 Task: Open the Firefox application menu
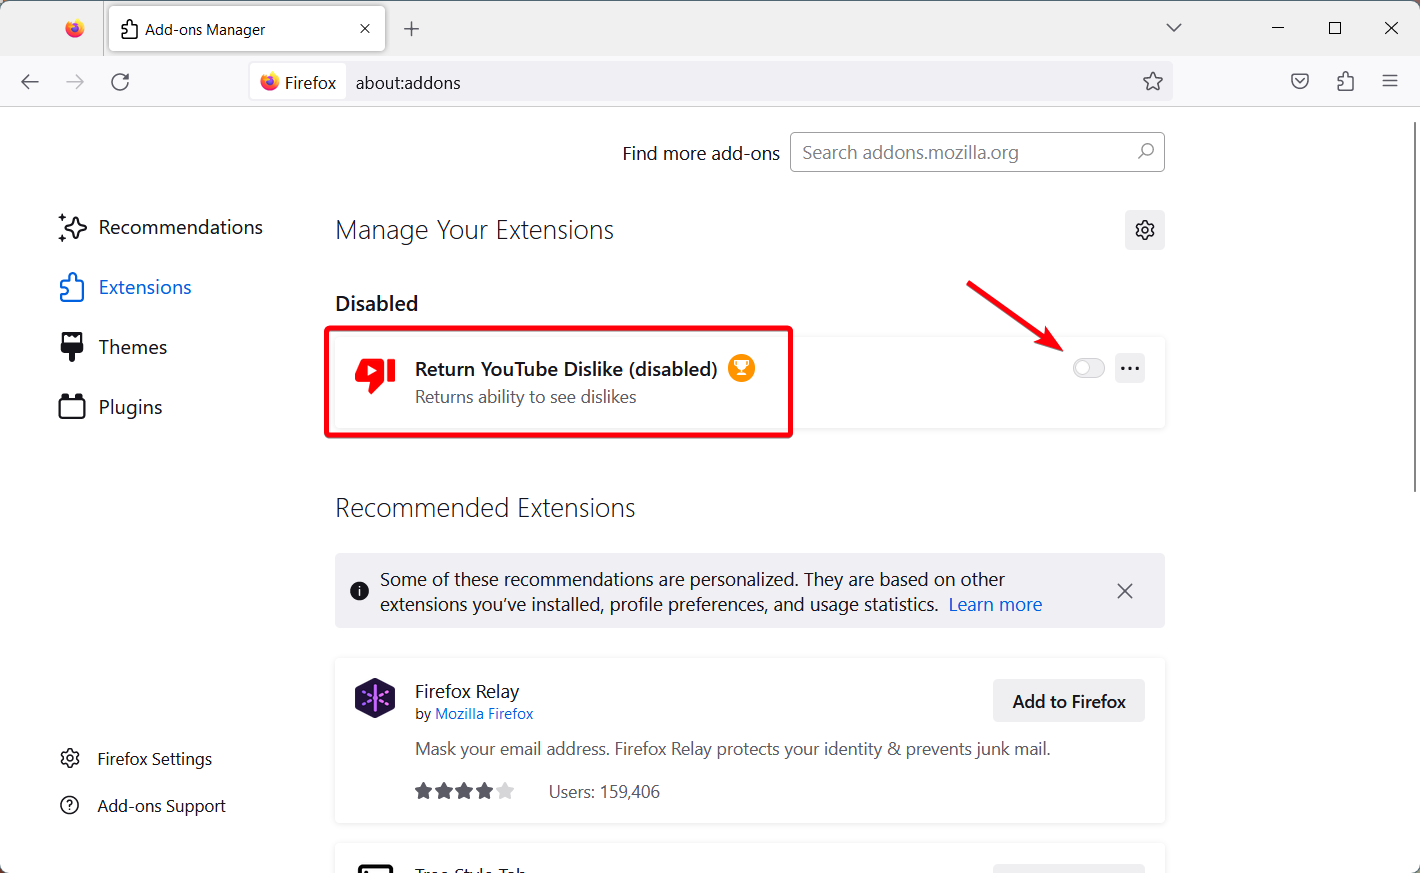click(x=1391, y=81)
